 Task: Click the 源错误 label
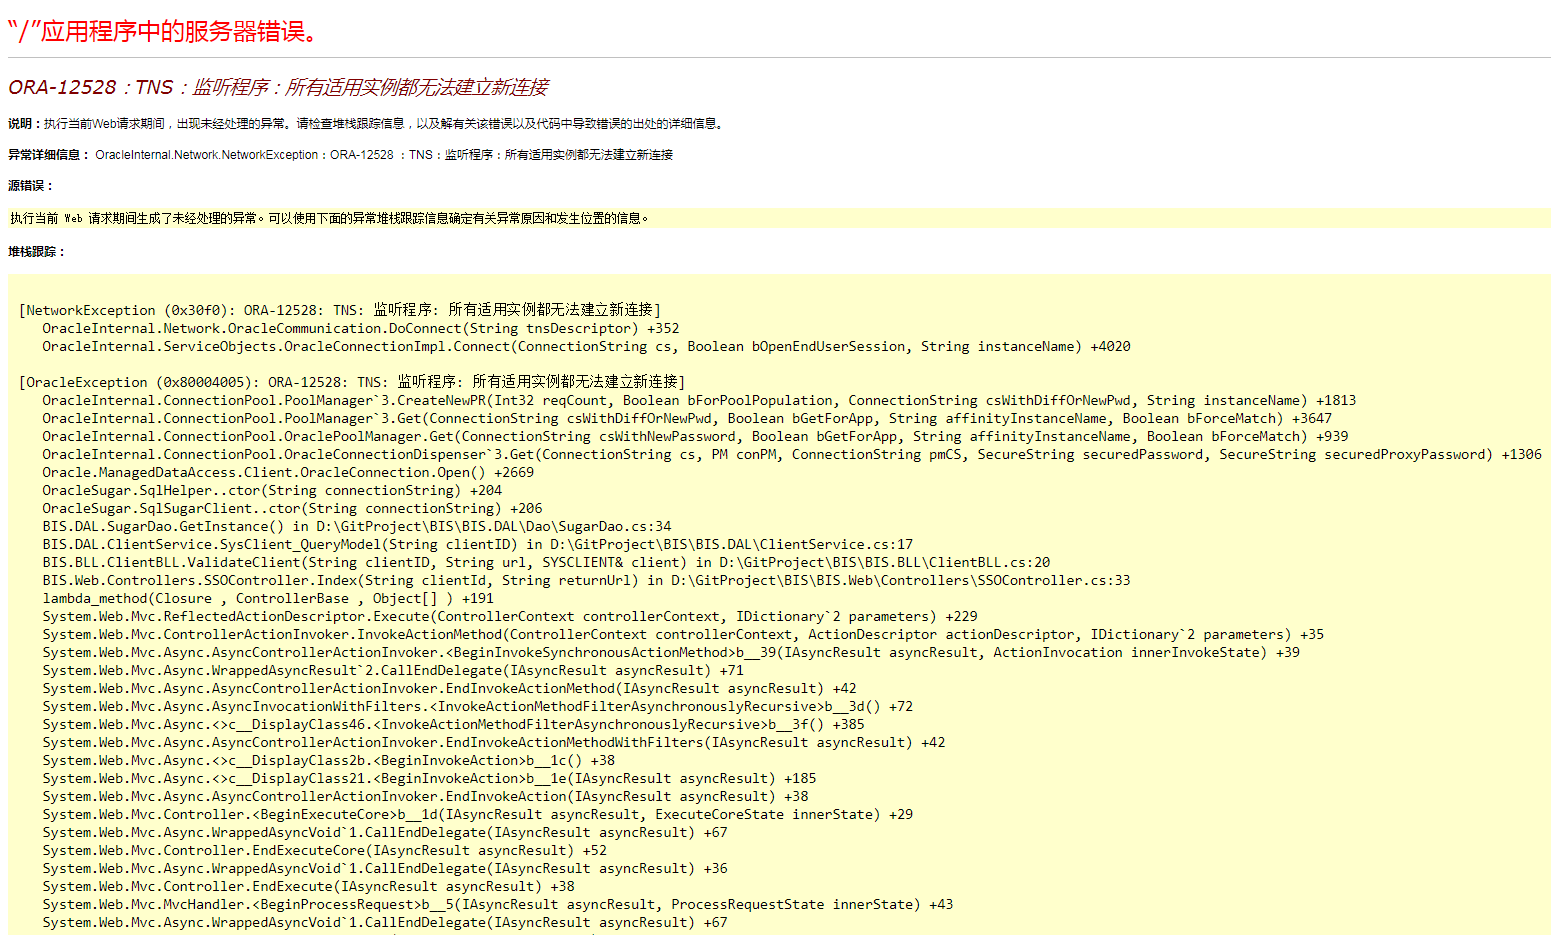pyautogui.click(x=30, y=186)
